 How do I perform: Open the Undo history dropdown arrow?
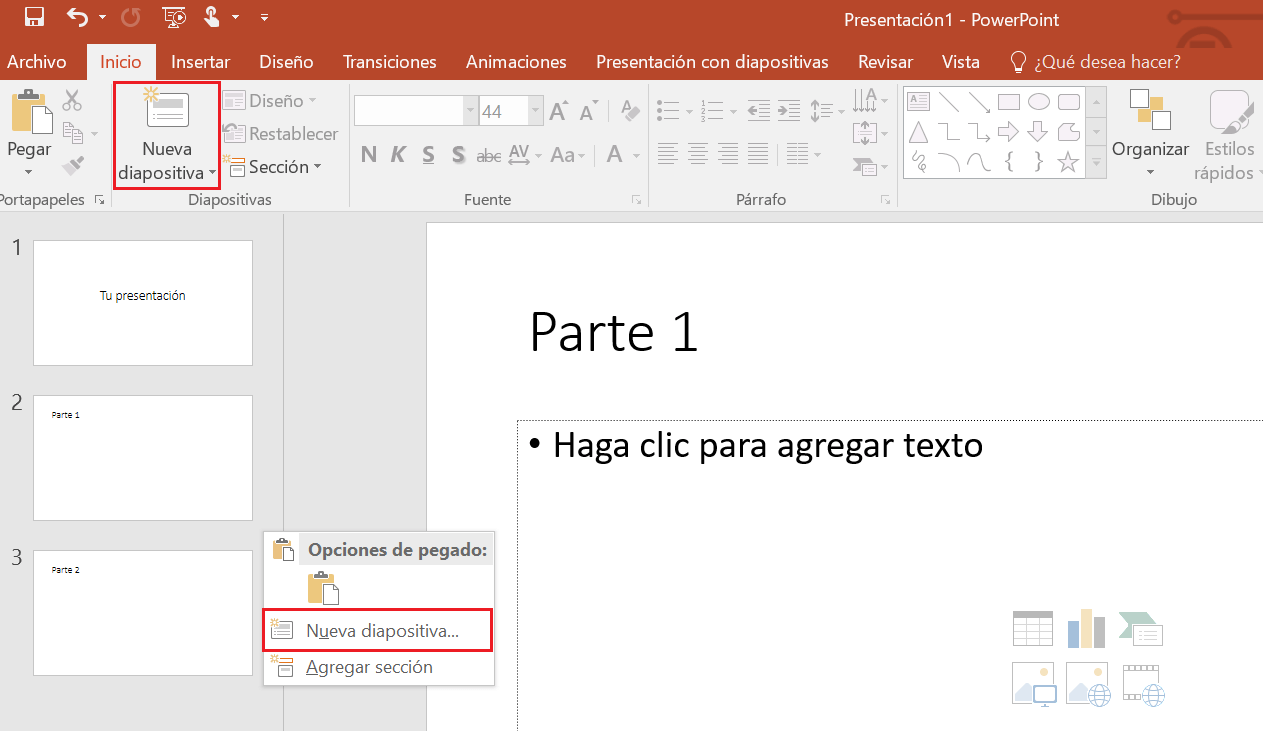click(x=102, y=17)
